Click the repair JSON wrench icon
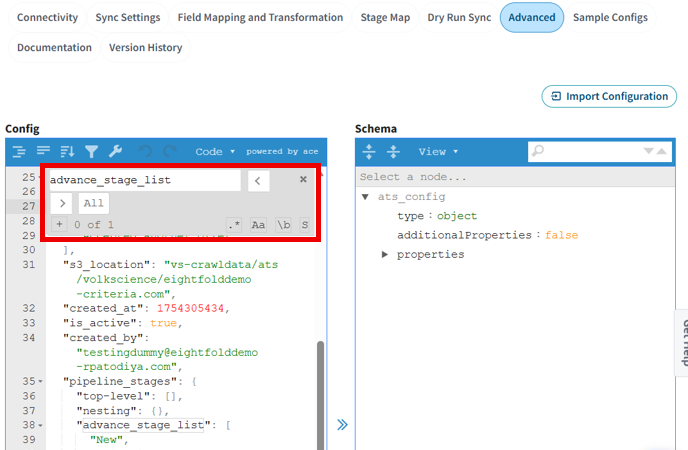 (115, 152)
